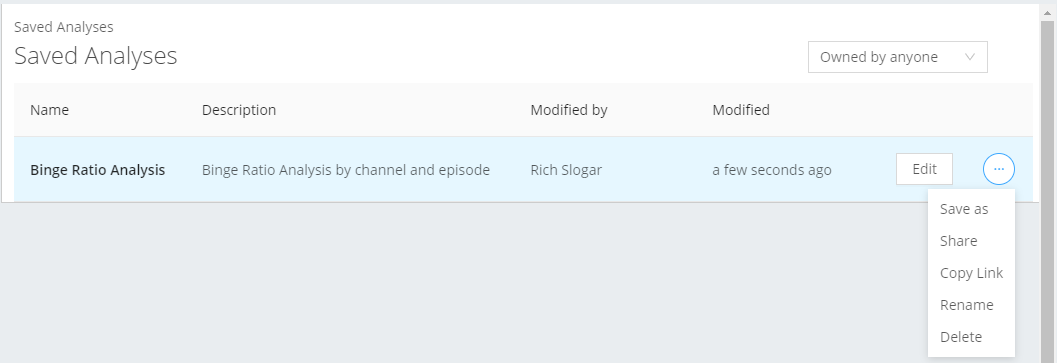Click the three-dot more options icon

(x=998, y=169)
